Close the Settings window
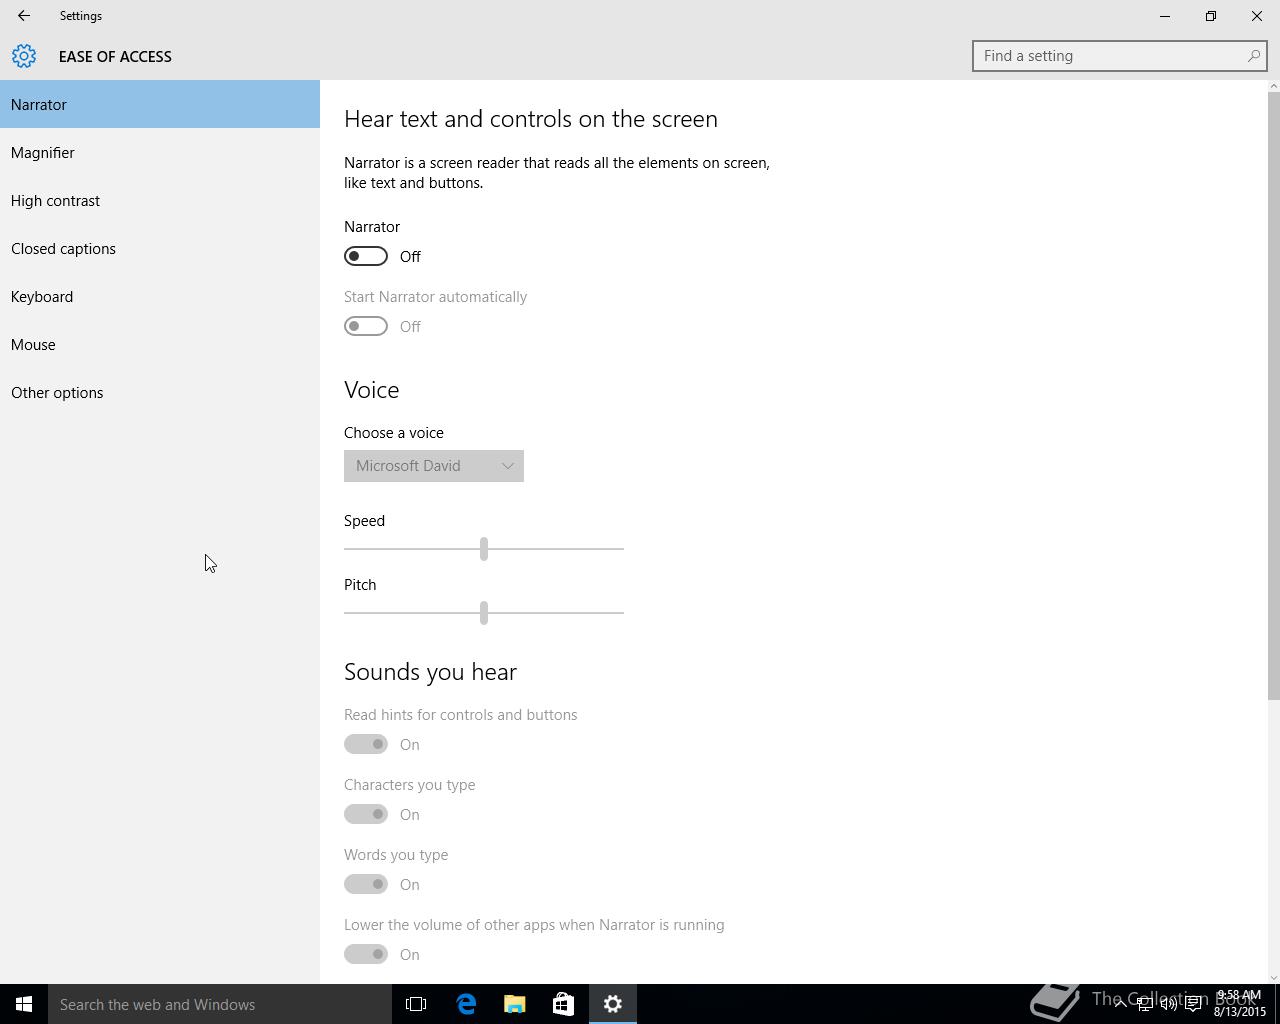Screen dimensions: 1280x1024 (x=1257, y=16)
